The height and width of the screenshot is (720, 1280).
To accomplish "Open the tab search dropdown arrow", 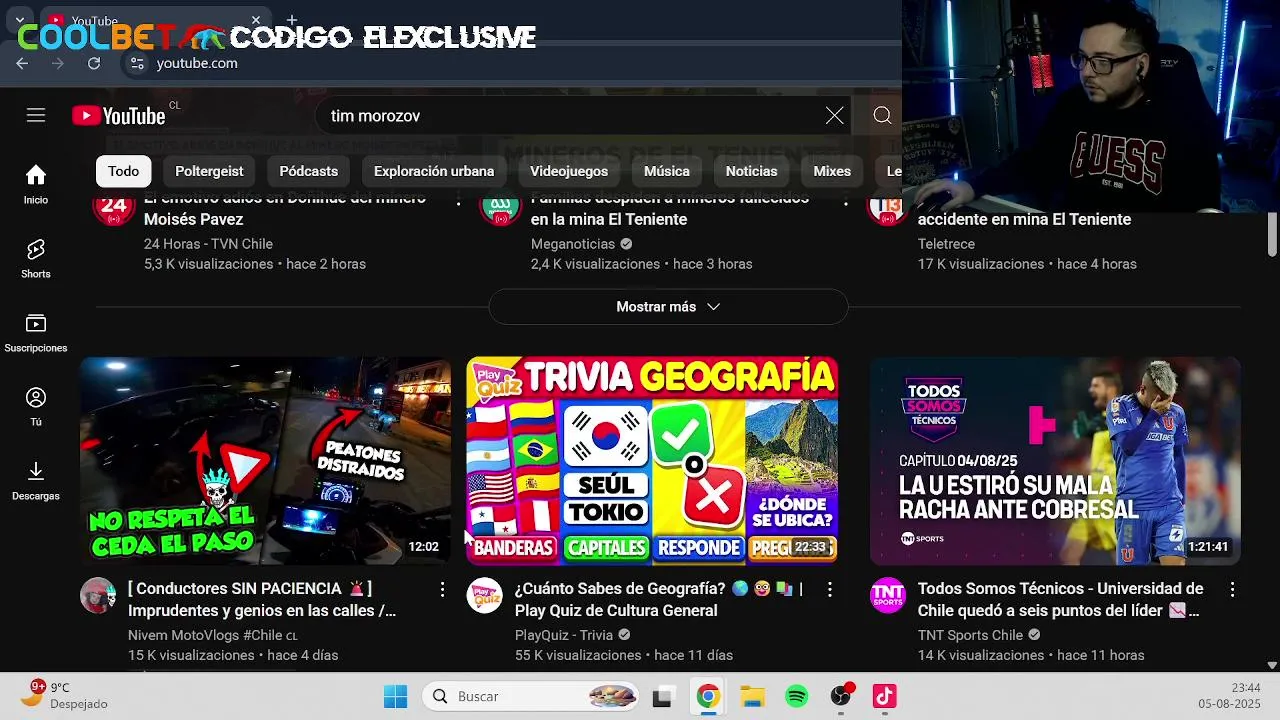I will [x=19, y=20].
